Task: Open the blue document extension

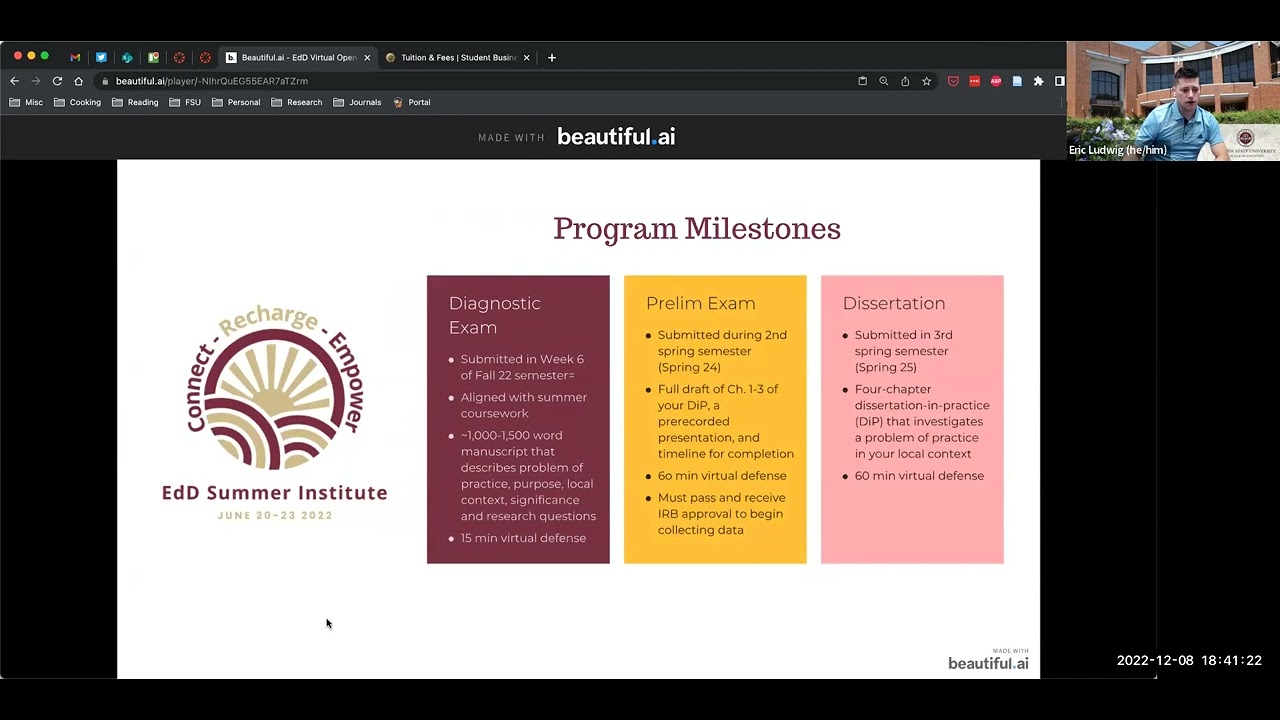Action: pyautogui.click(x=1017, y=81)
